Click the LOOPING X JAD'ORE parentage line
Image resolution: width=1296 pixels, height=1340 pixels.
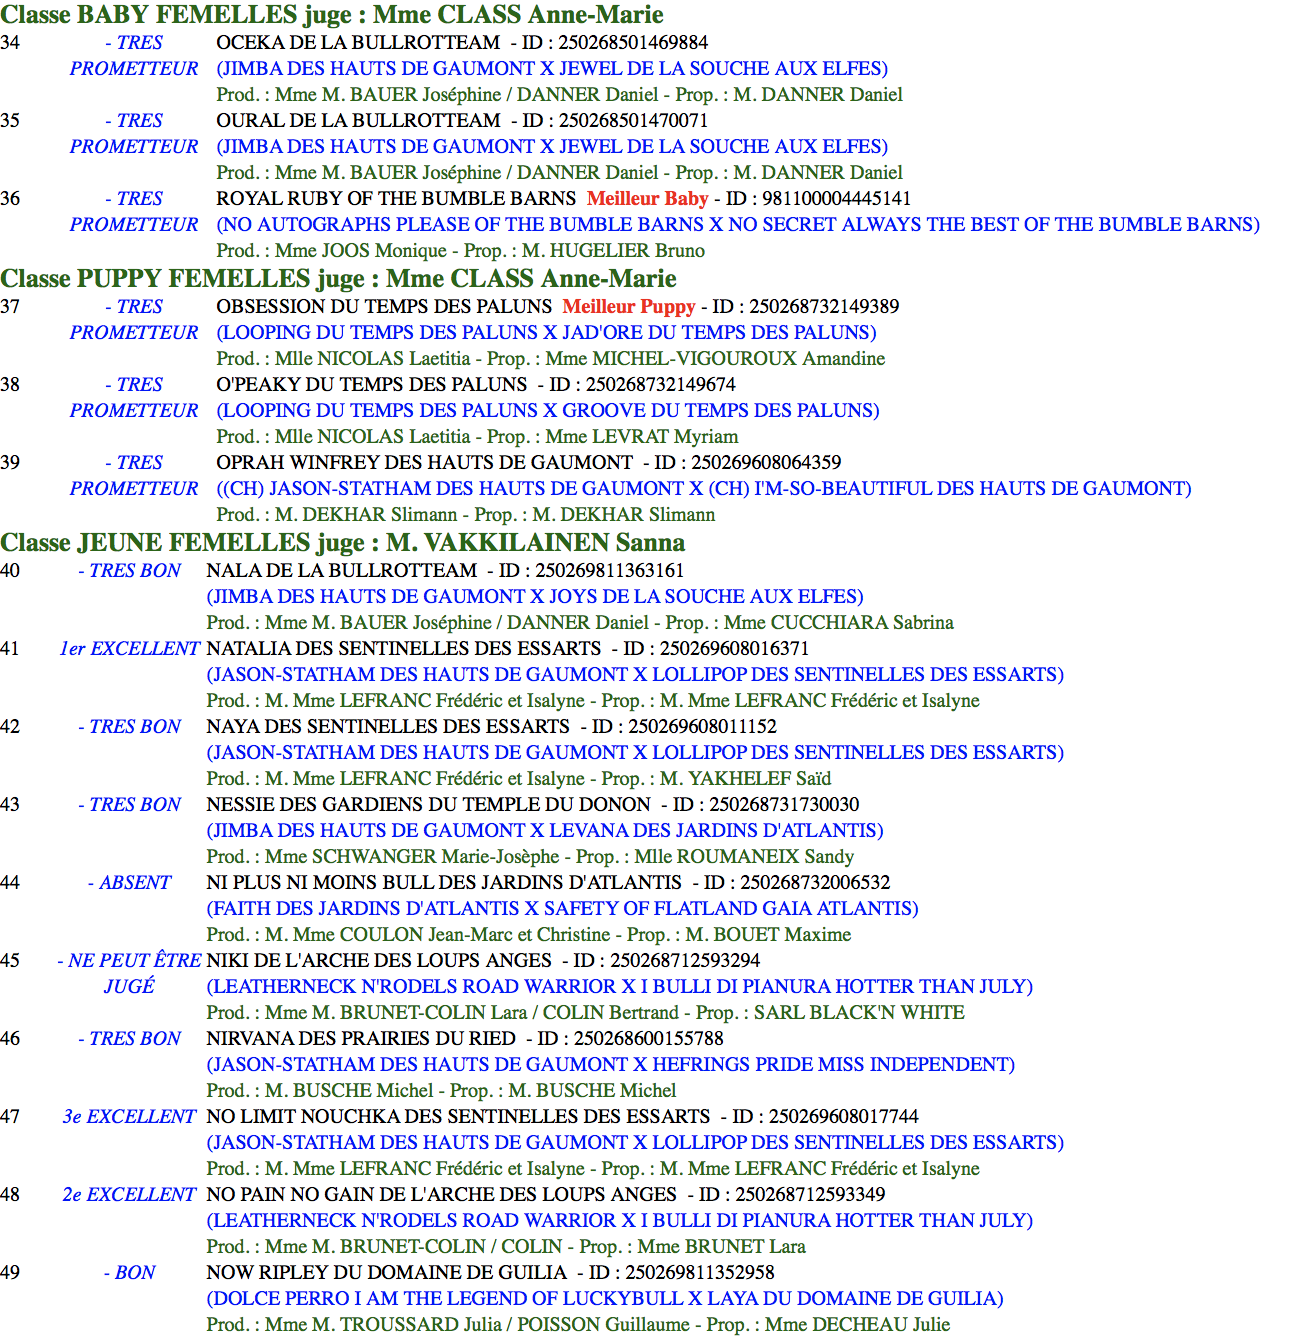coord(546,332)
